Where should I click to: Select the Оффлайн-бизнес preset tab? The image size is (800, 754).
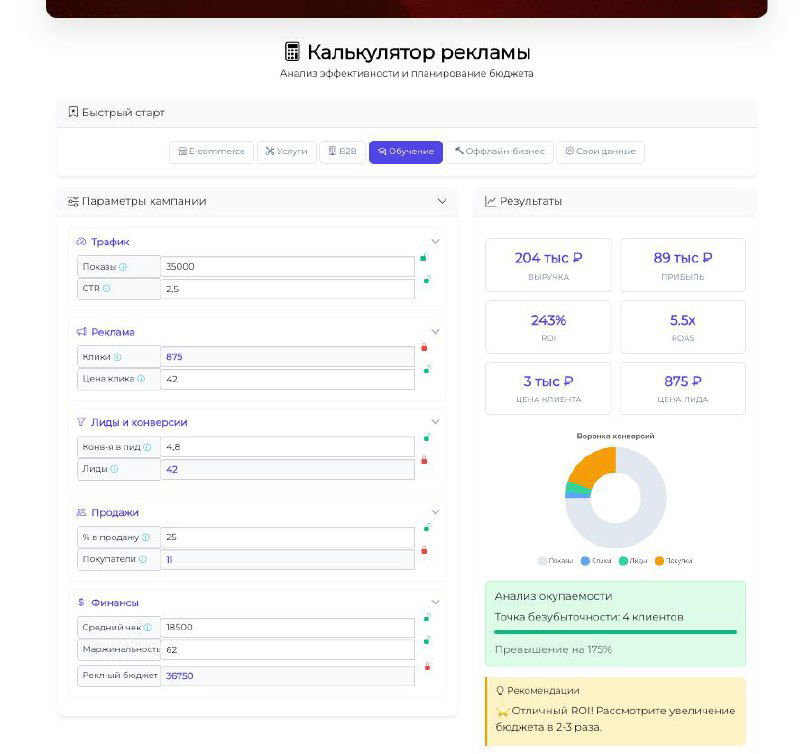tap(498, 151)
